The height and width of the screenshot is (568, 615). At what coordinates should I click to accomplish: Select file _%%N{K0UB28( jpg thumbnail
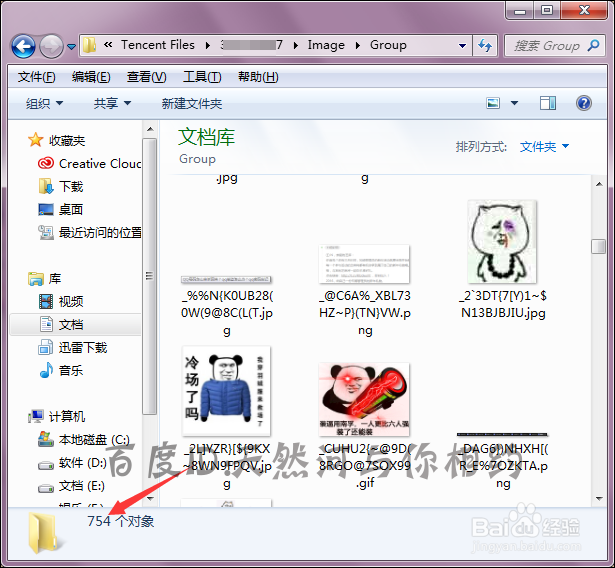coord(226,279)
